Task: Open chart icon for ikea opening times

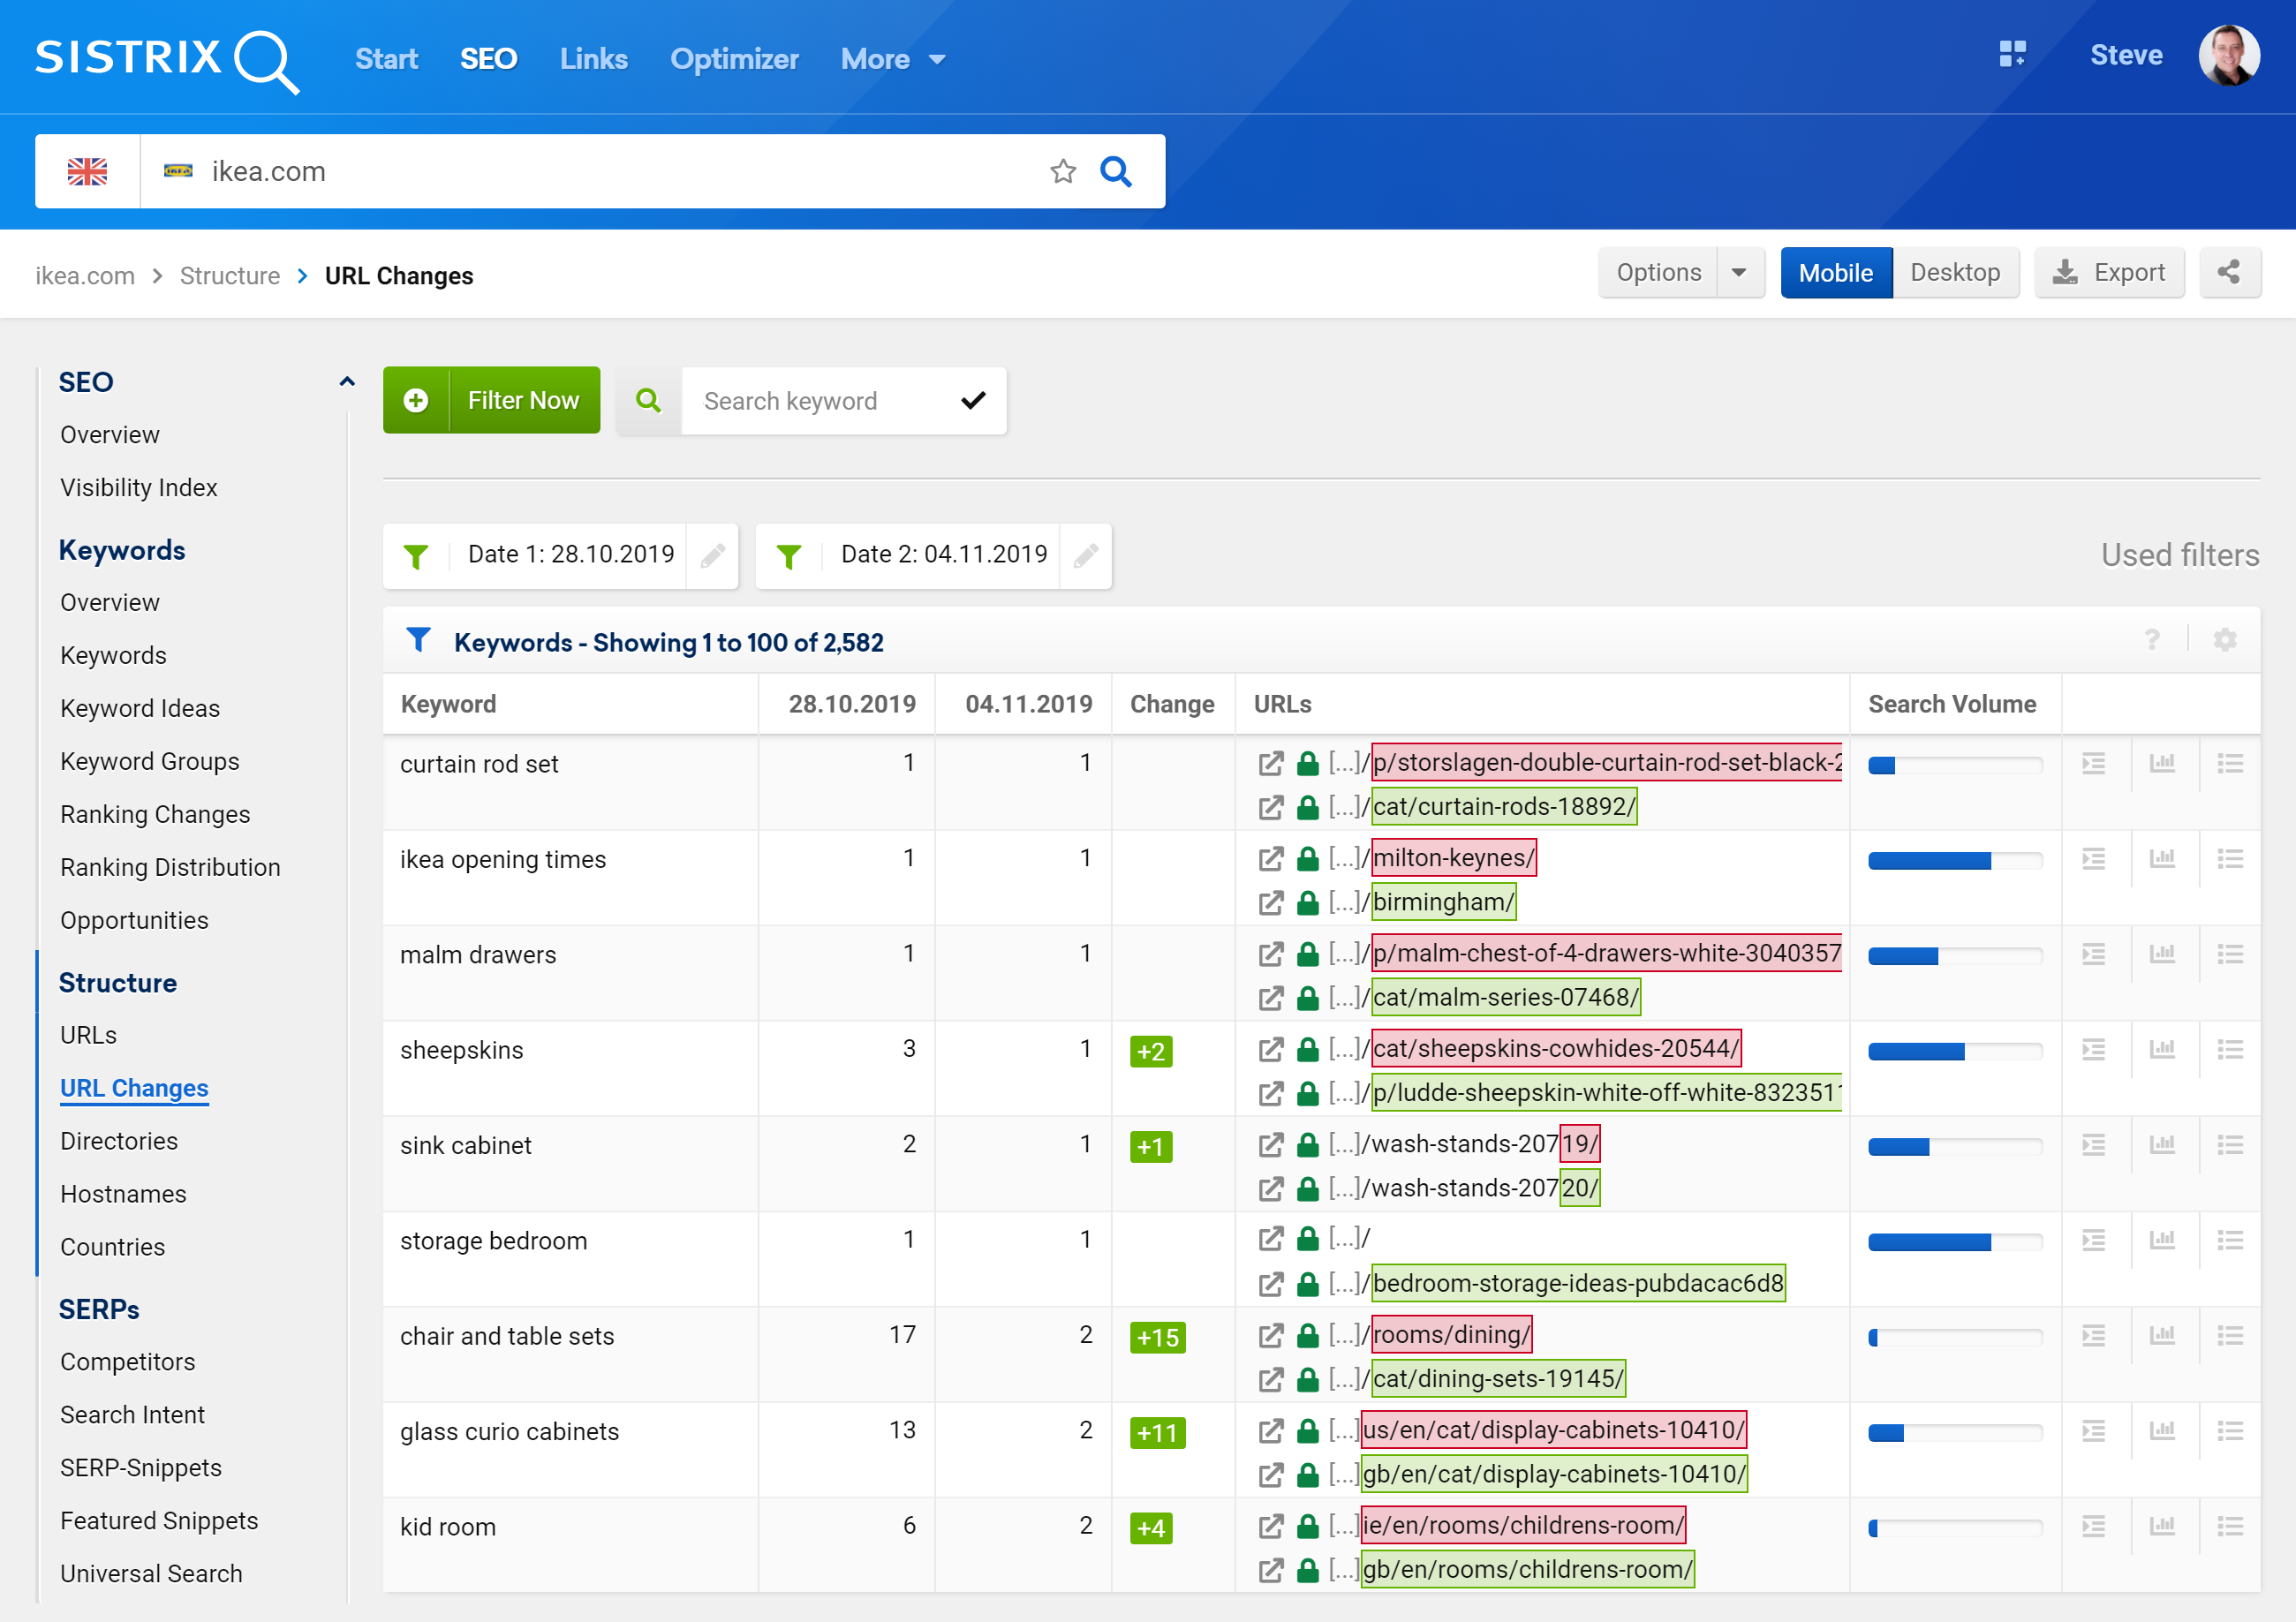Action: pos(2162,859)
